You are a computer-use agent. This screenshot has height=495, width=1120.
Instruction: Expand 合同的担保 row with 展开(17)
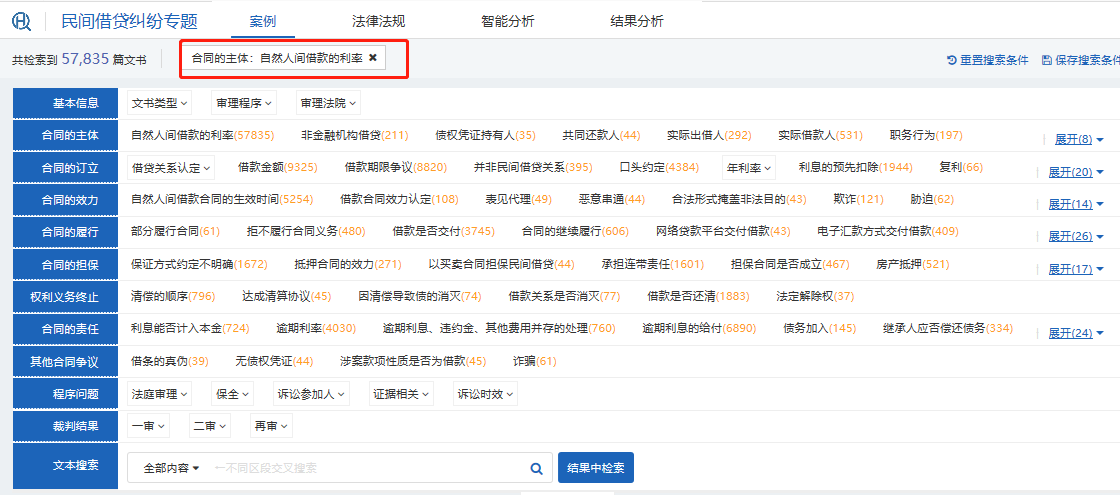coord(1075,269)
